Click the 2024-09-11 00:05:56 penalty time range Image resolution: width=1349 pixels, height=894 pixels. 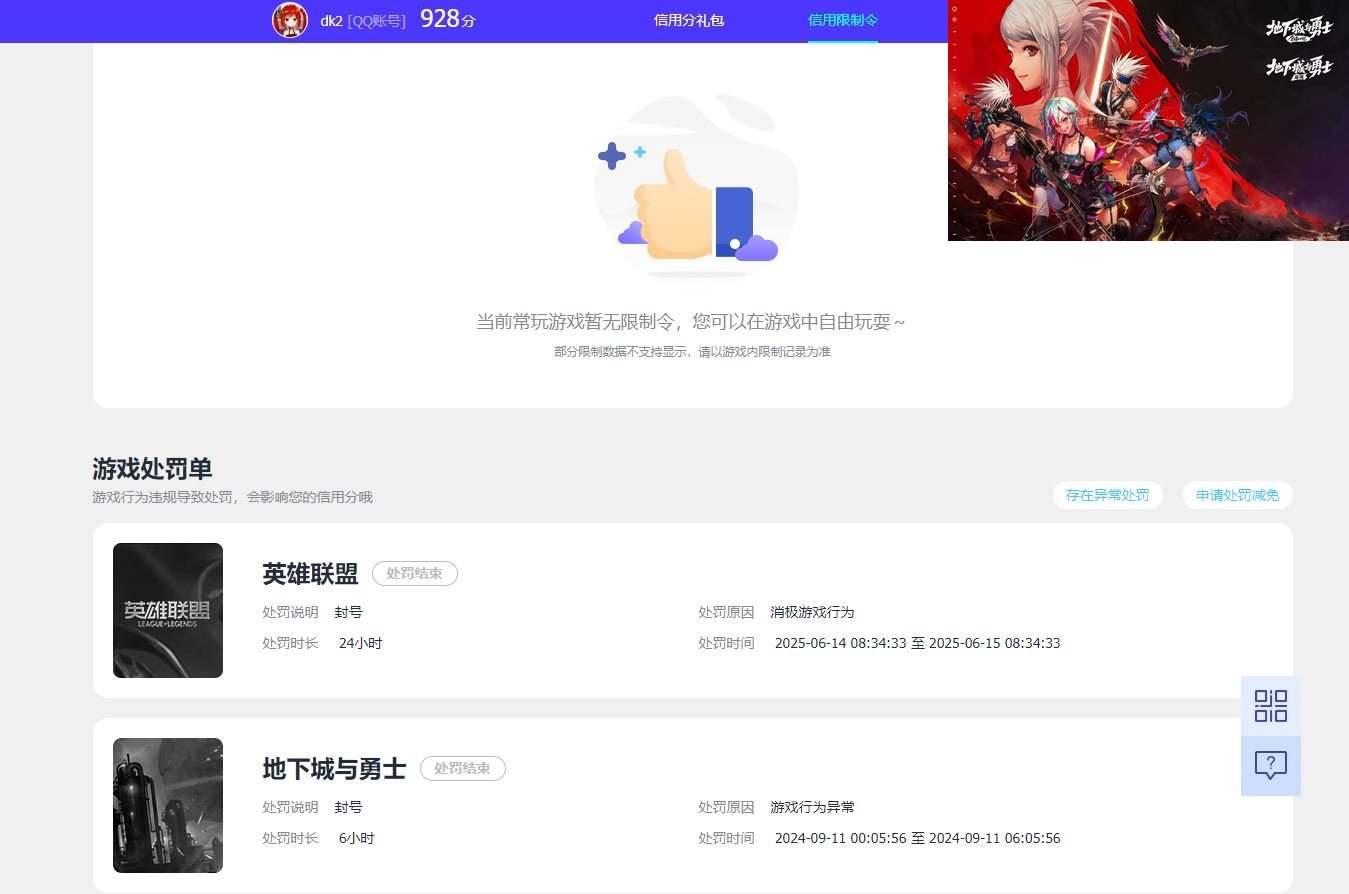tap(917, 838)
